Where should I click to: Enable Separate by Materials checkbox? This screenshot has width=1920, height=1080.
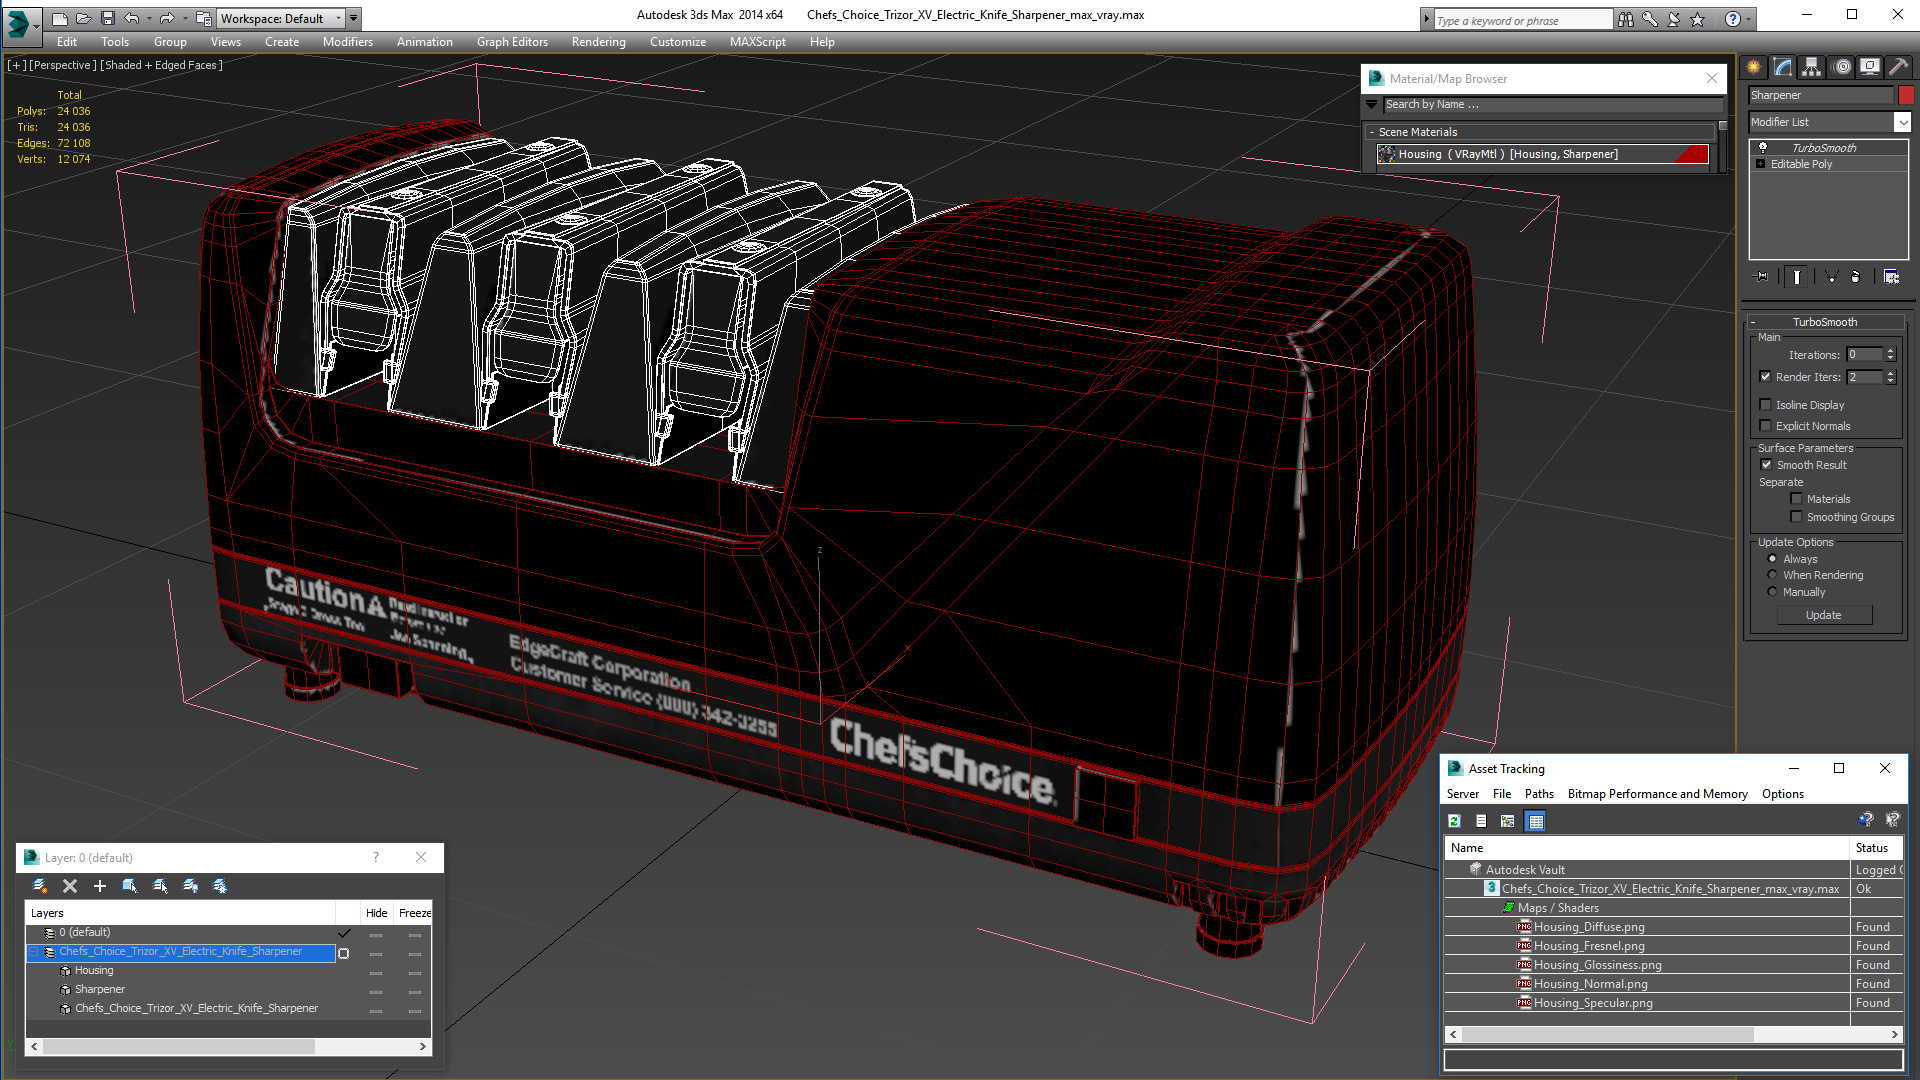point(1797,499)
